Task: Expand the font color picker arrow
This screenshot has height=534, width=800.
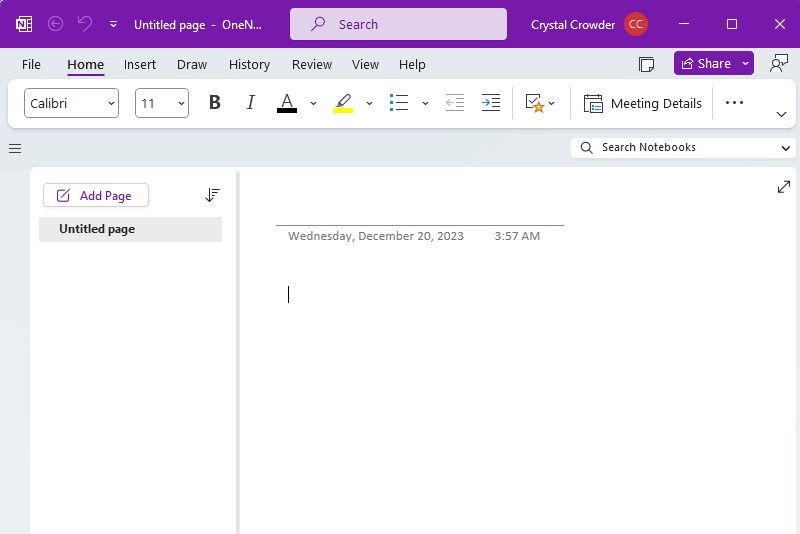Action: click(x=313, y=103)
